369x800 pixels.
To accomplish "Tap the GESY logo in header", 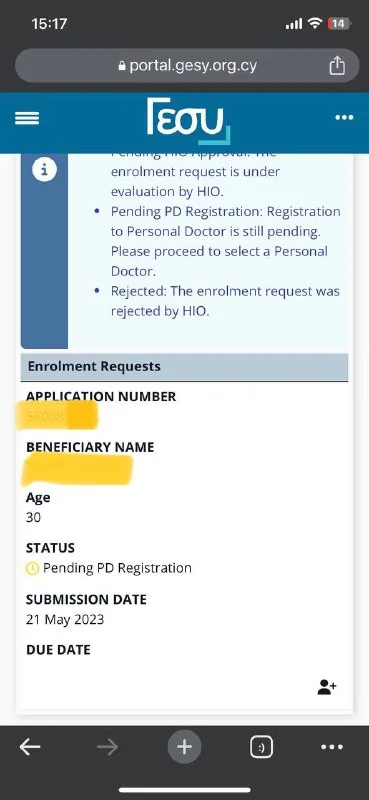I will 189,121.
